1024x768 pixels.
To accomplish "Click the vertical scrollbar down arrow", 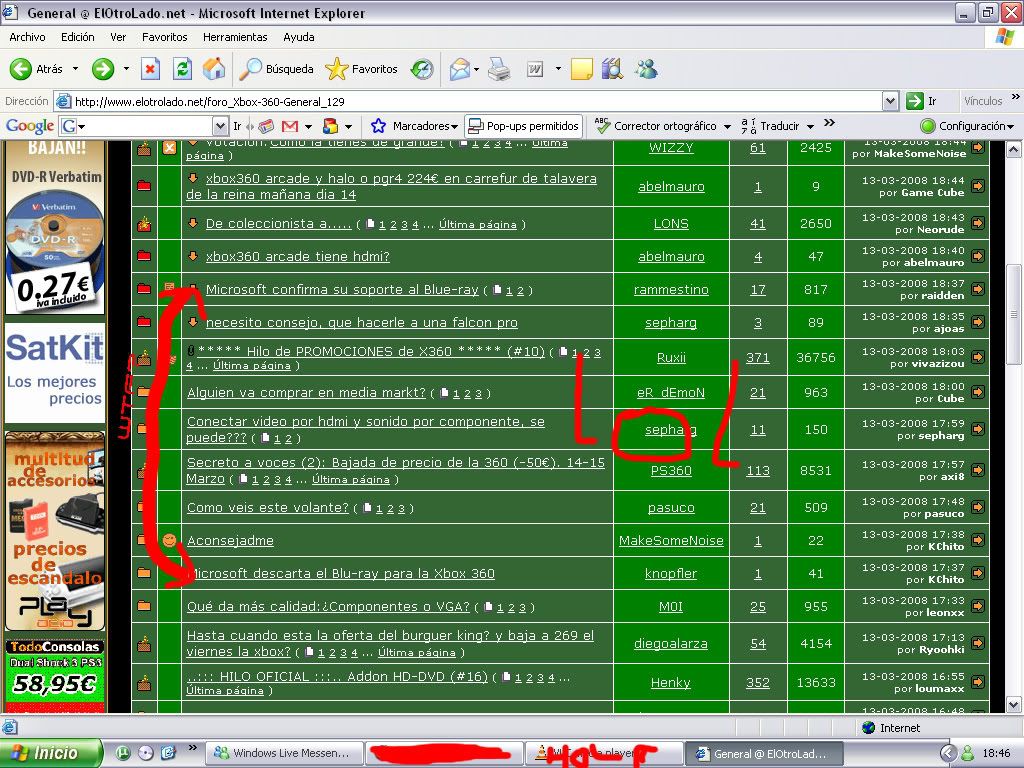I will (x=1013, y=705).
